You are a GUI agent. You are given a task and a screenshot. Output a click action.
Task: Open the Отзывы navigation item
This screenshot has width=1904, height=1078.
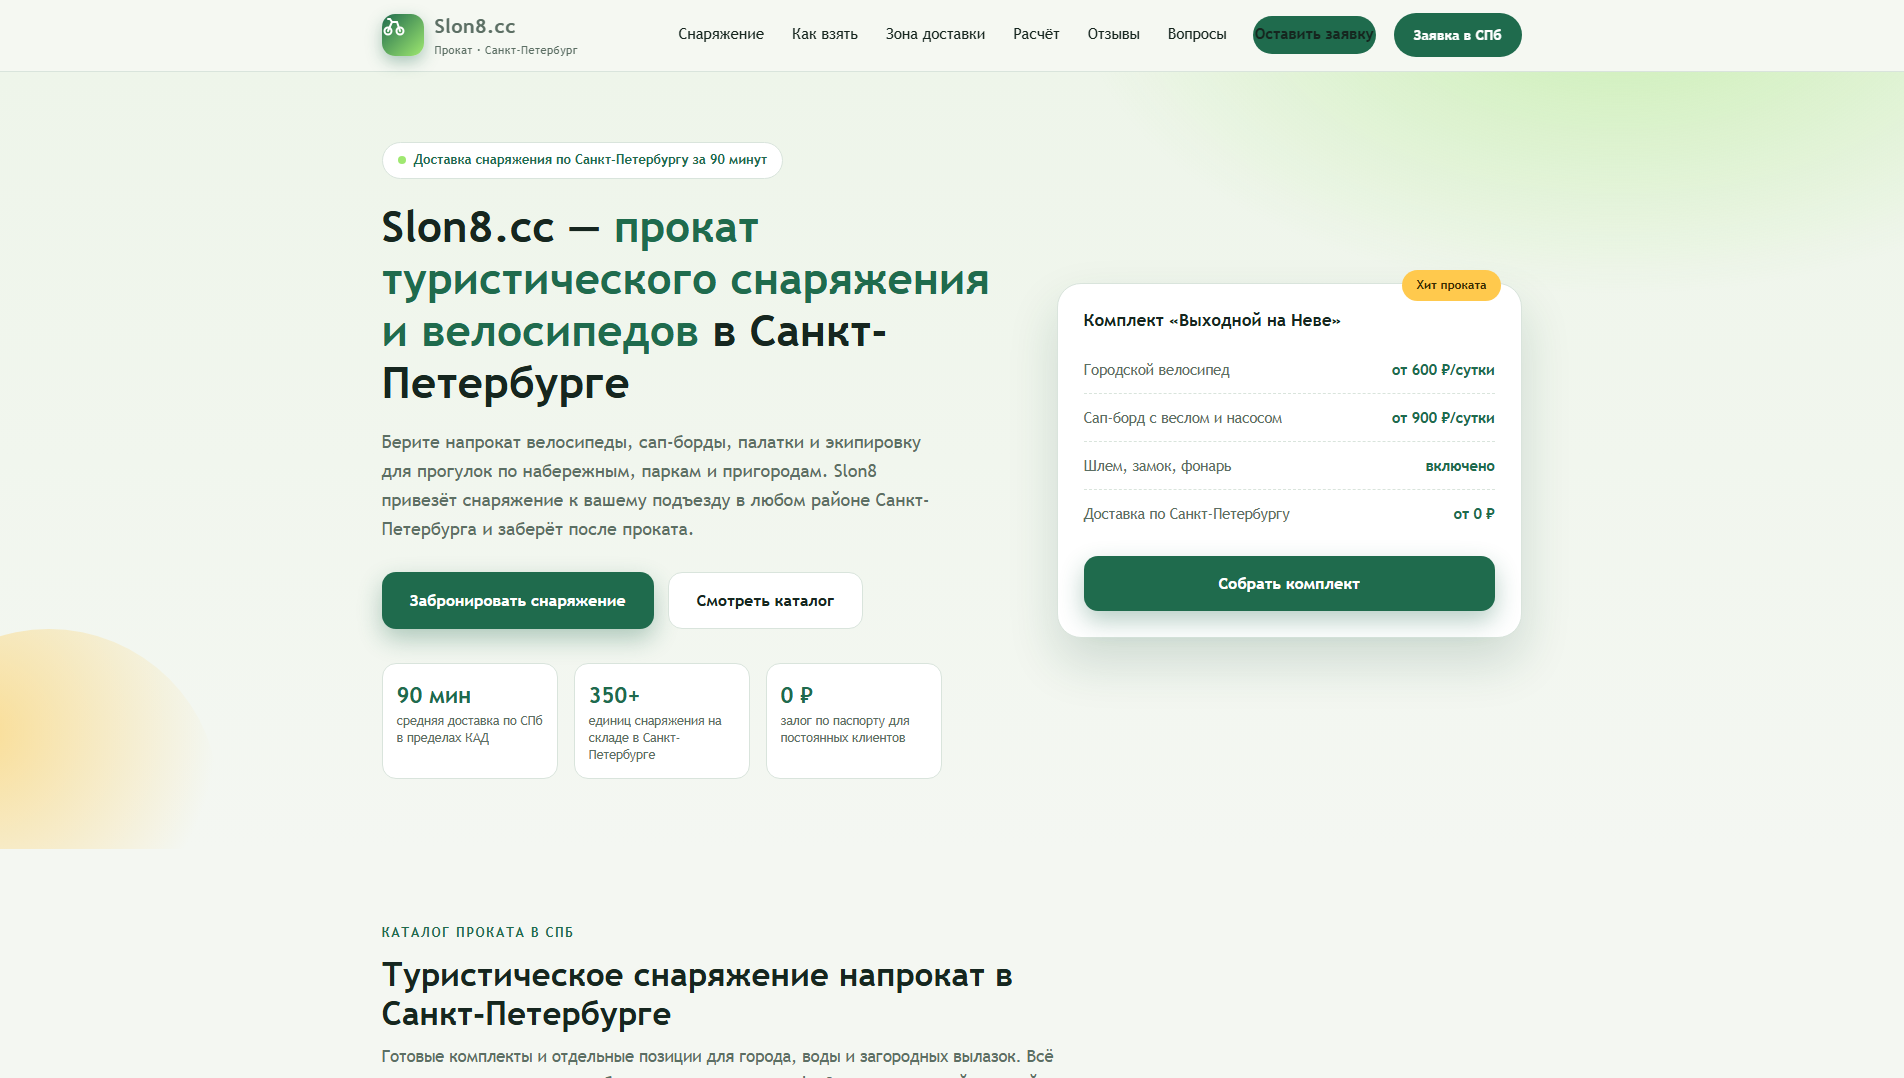(x=1114, y=34)
